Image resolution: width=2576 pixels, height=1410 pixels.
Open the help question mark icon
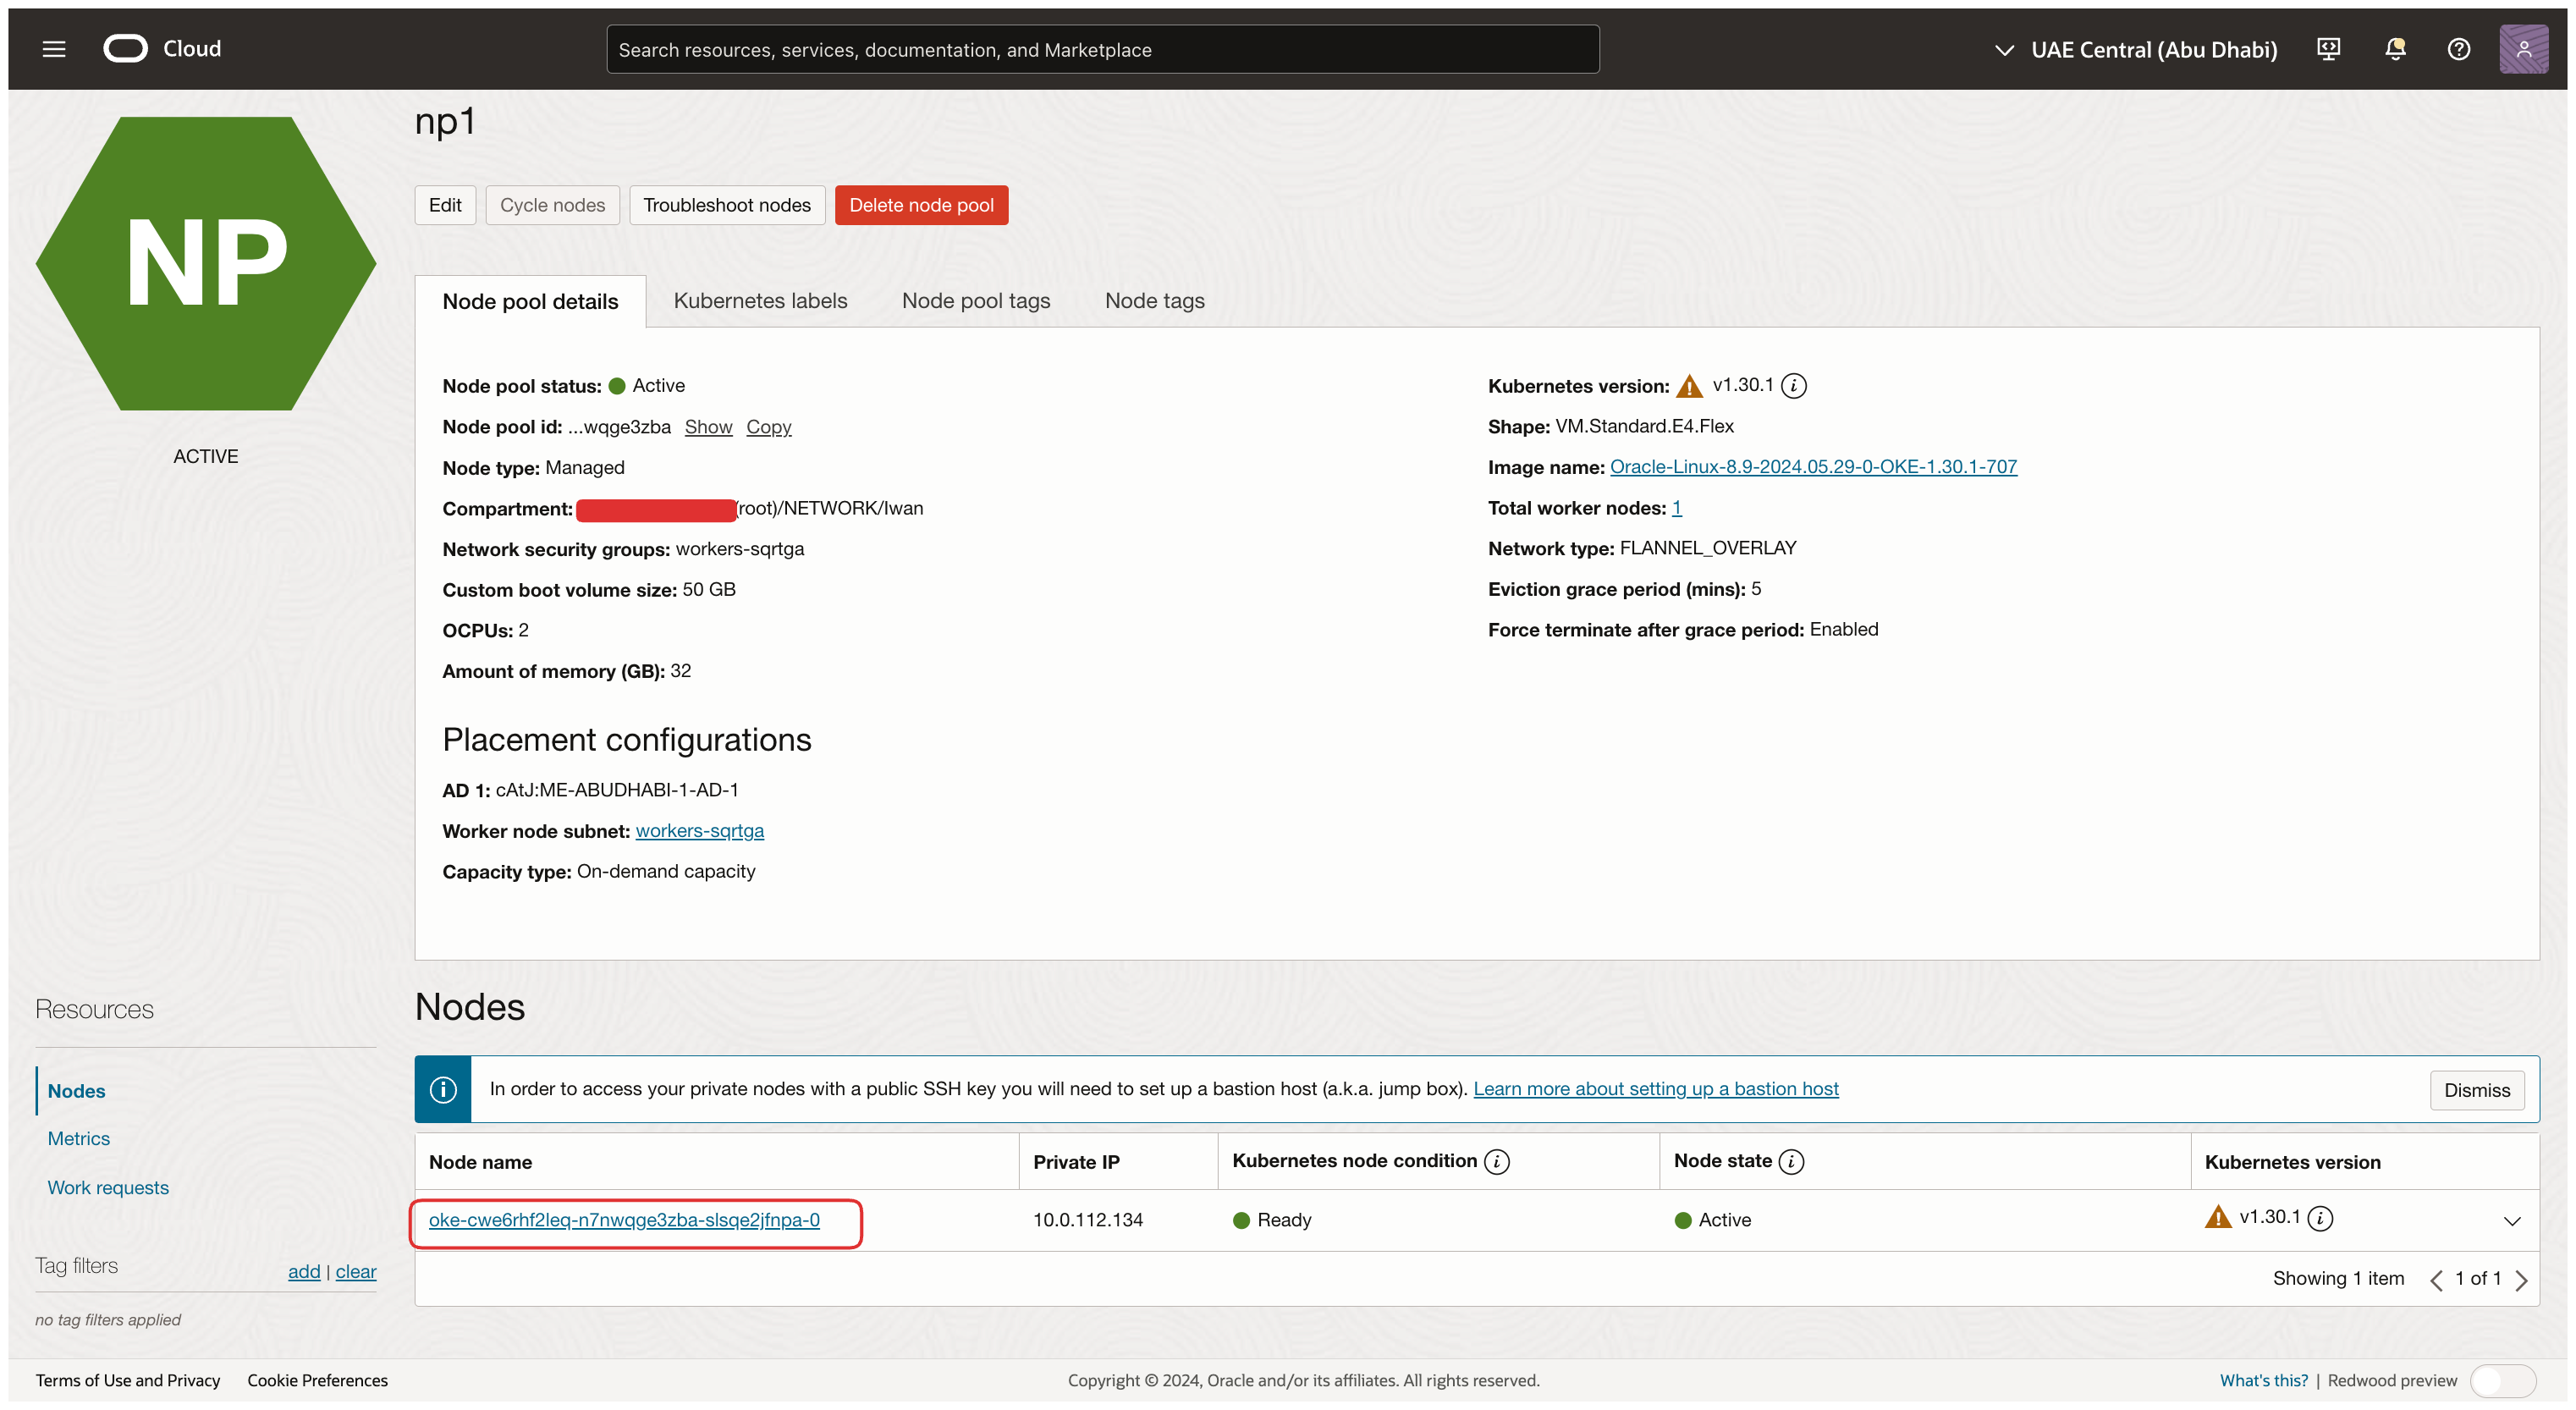2458,49
